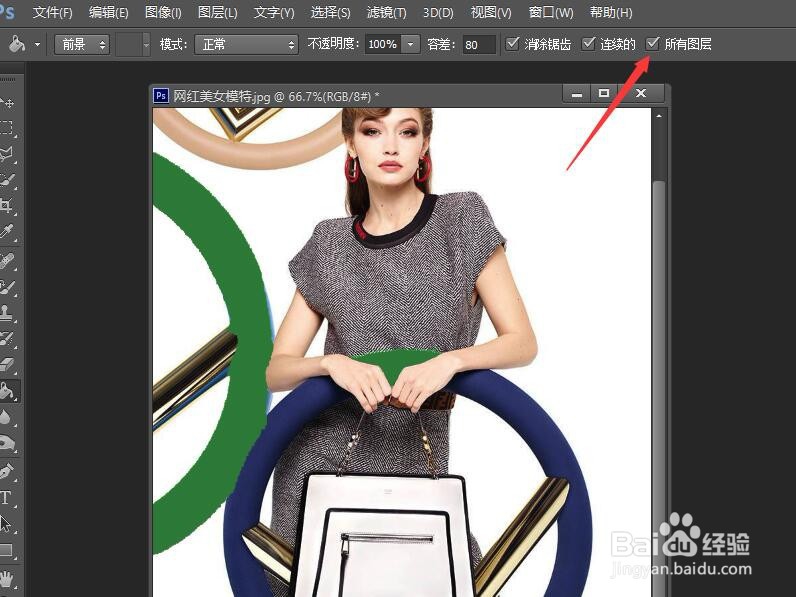Select the Quick Selection tool
This screenshot has width=796, height=597.
(7, 180)
